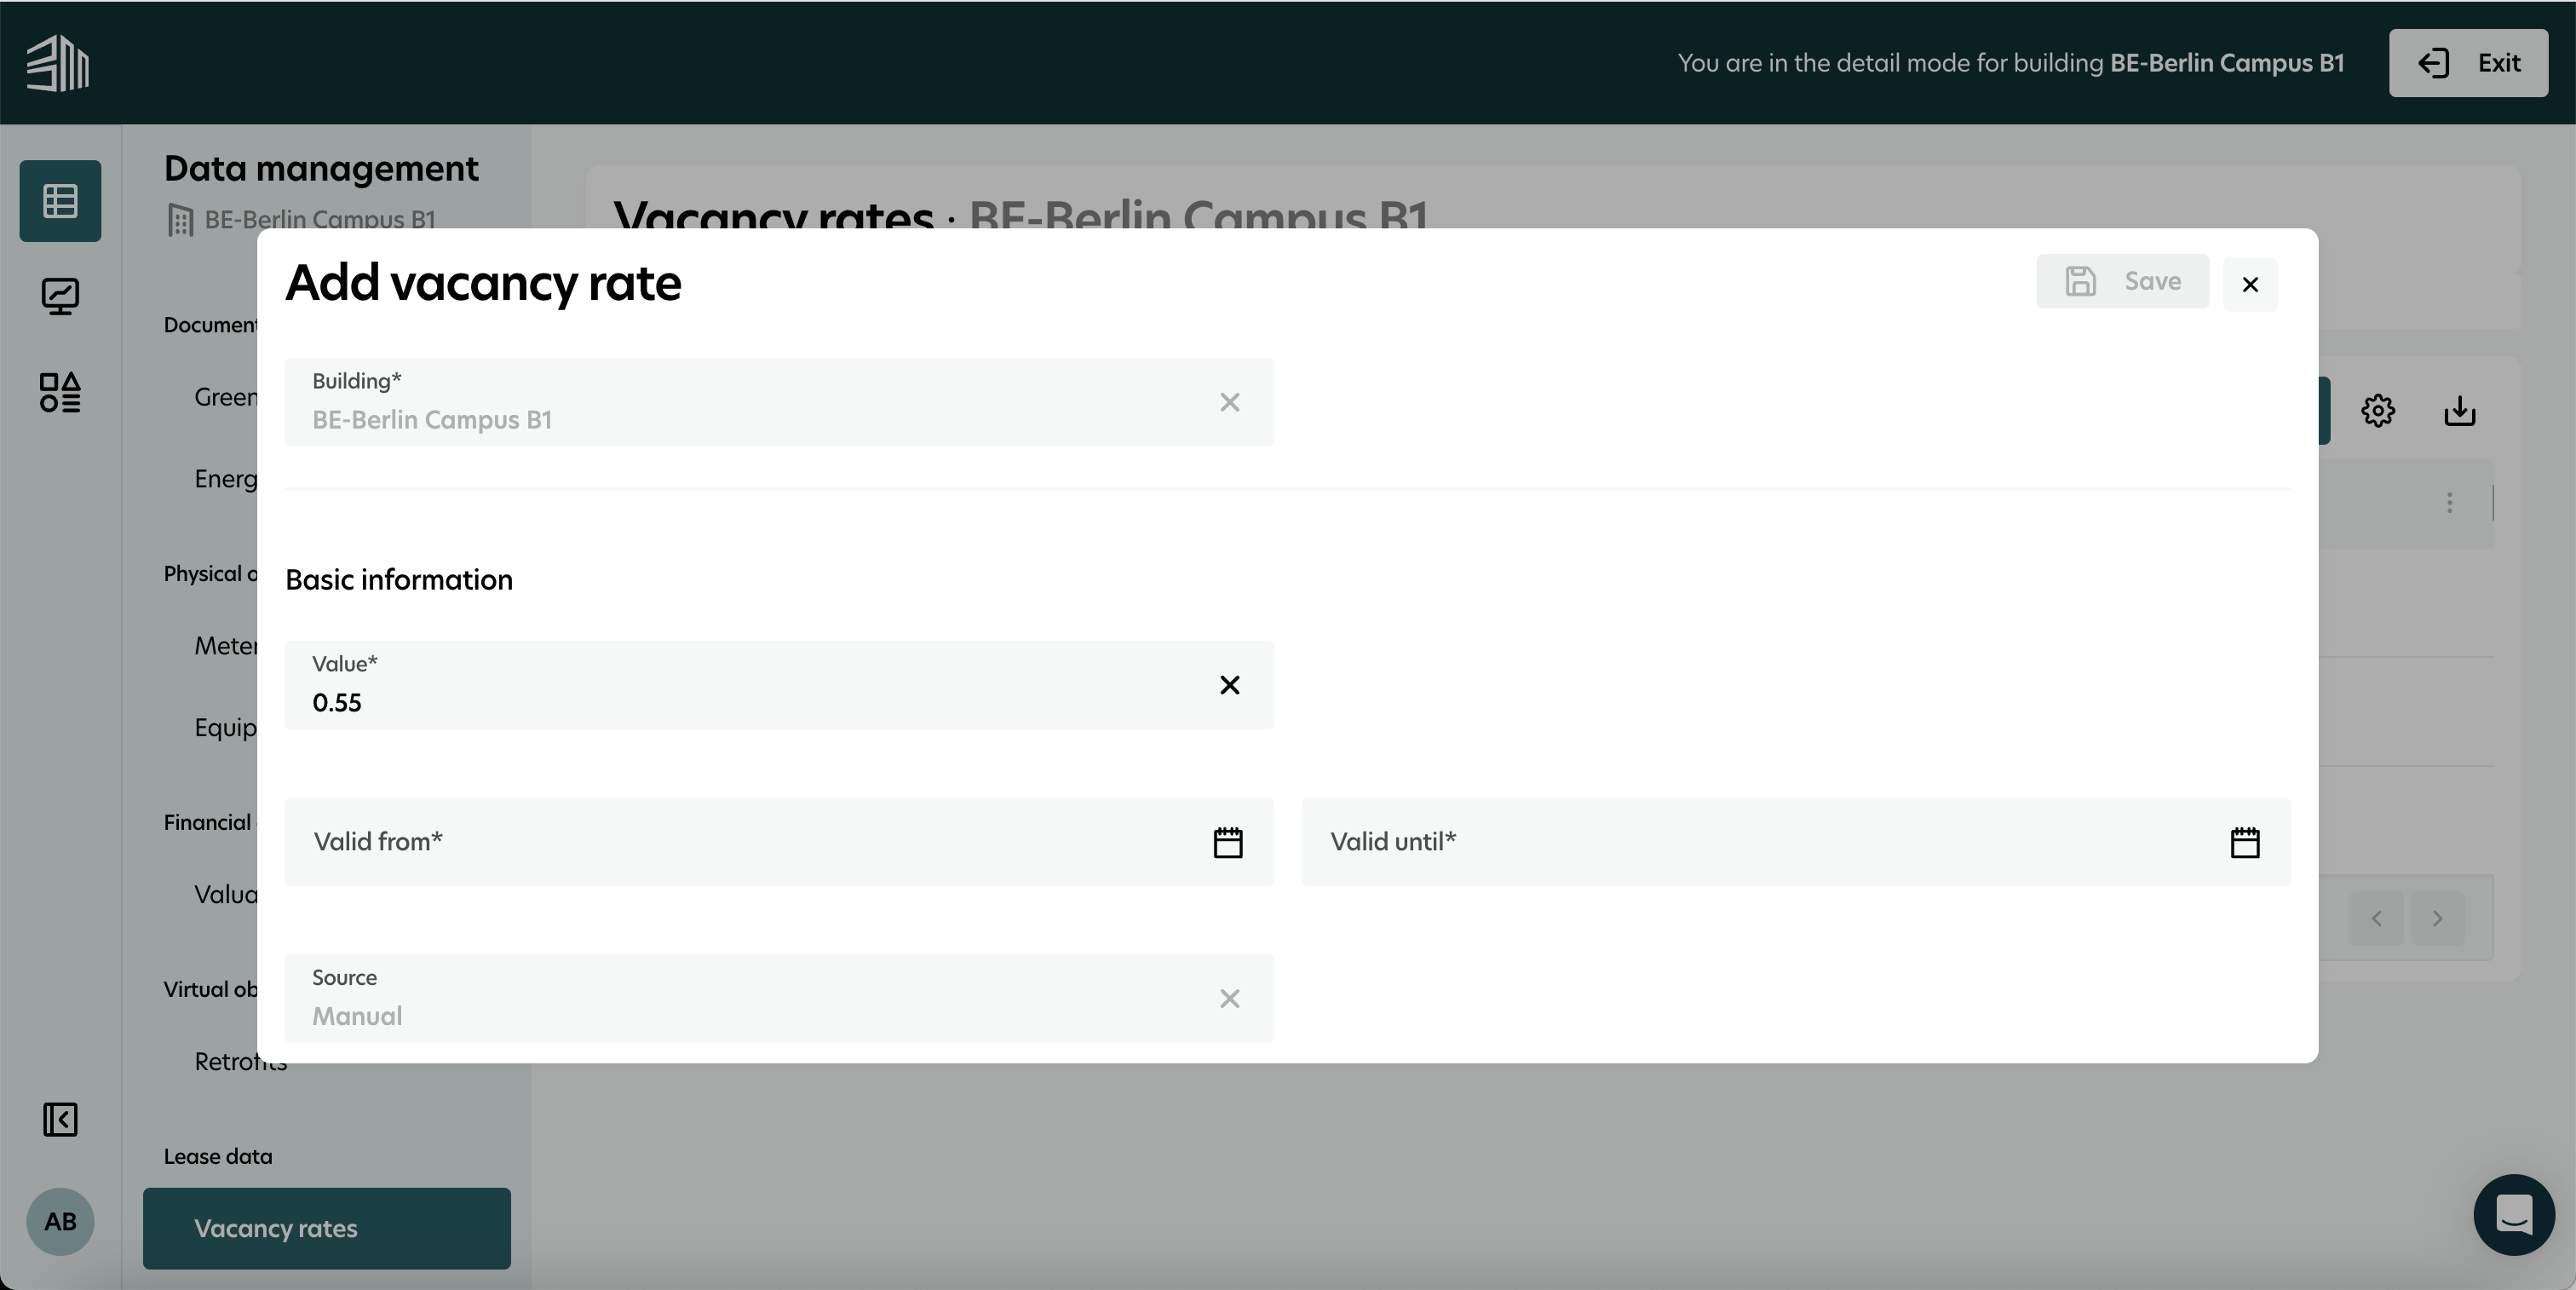
Task: Click the collapse sidebar arrow icon
Action: coord(58,1117)
